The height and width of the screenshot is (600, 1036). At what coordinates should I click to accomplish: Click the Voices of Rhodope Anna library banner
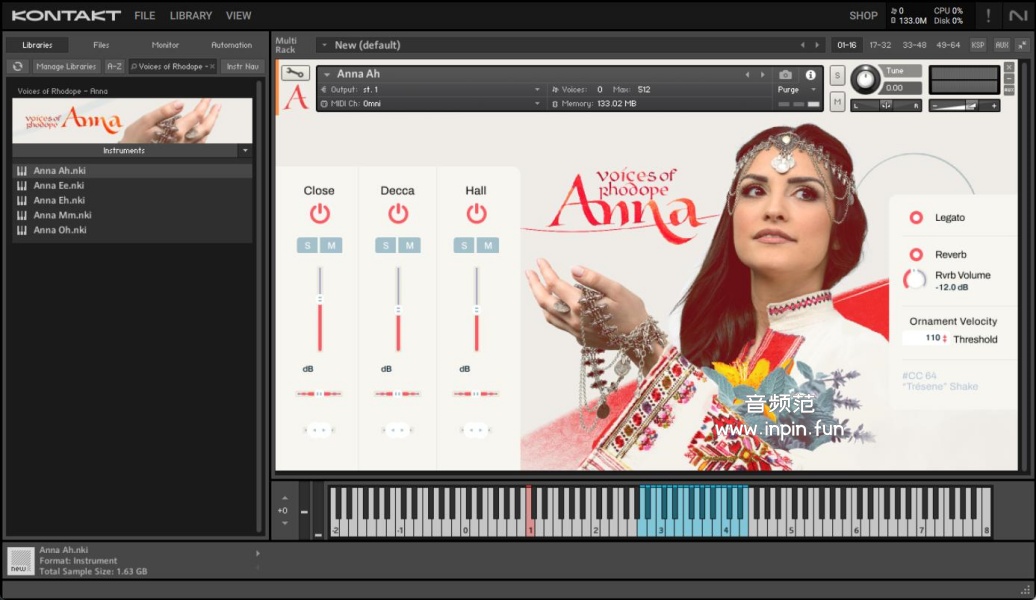(132, 120)
